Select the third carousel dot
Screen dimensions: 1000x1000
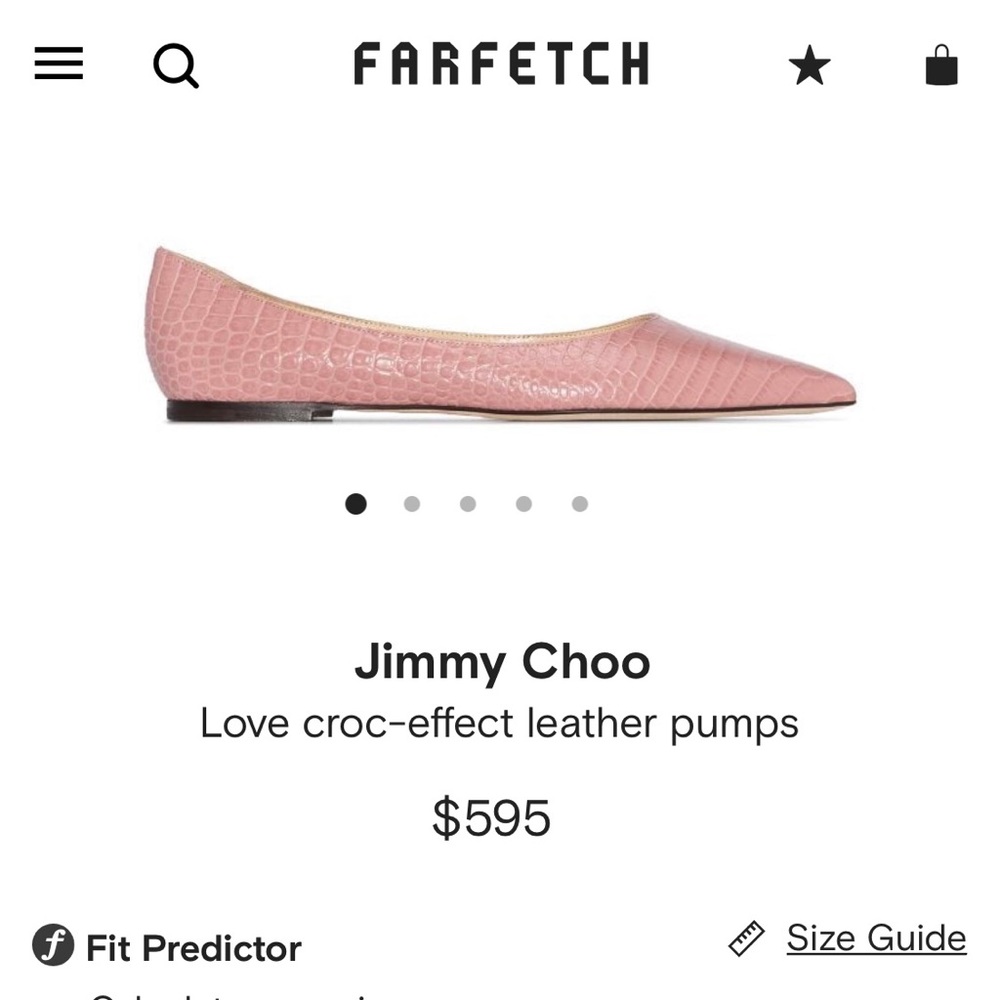click(466, 505)
